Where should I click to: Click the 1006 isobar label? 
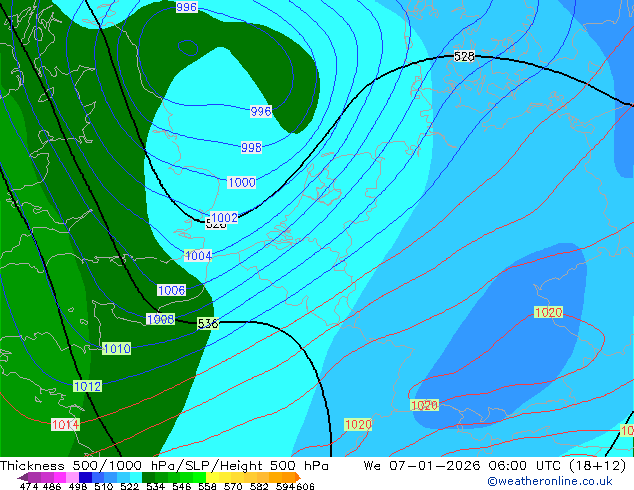tap(171, 290)
